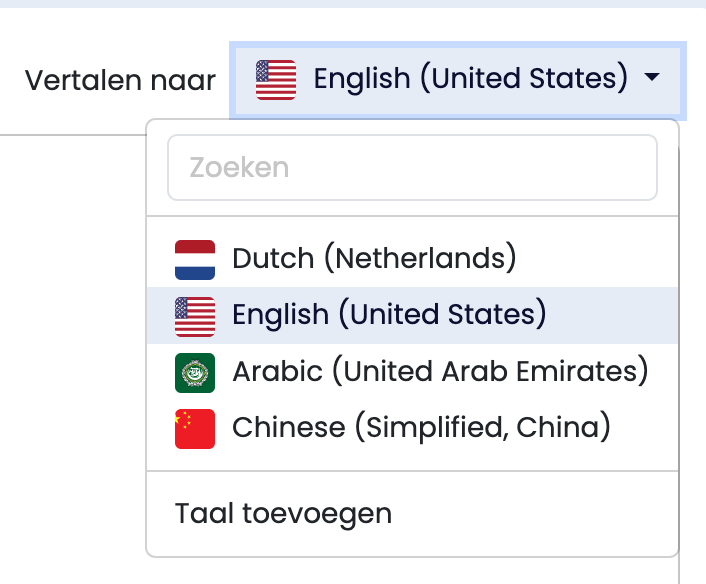Click the Netherlands flag icon in the list

point(195,259)
